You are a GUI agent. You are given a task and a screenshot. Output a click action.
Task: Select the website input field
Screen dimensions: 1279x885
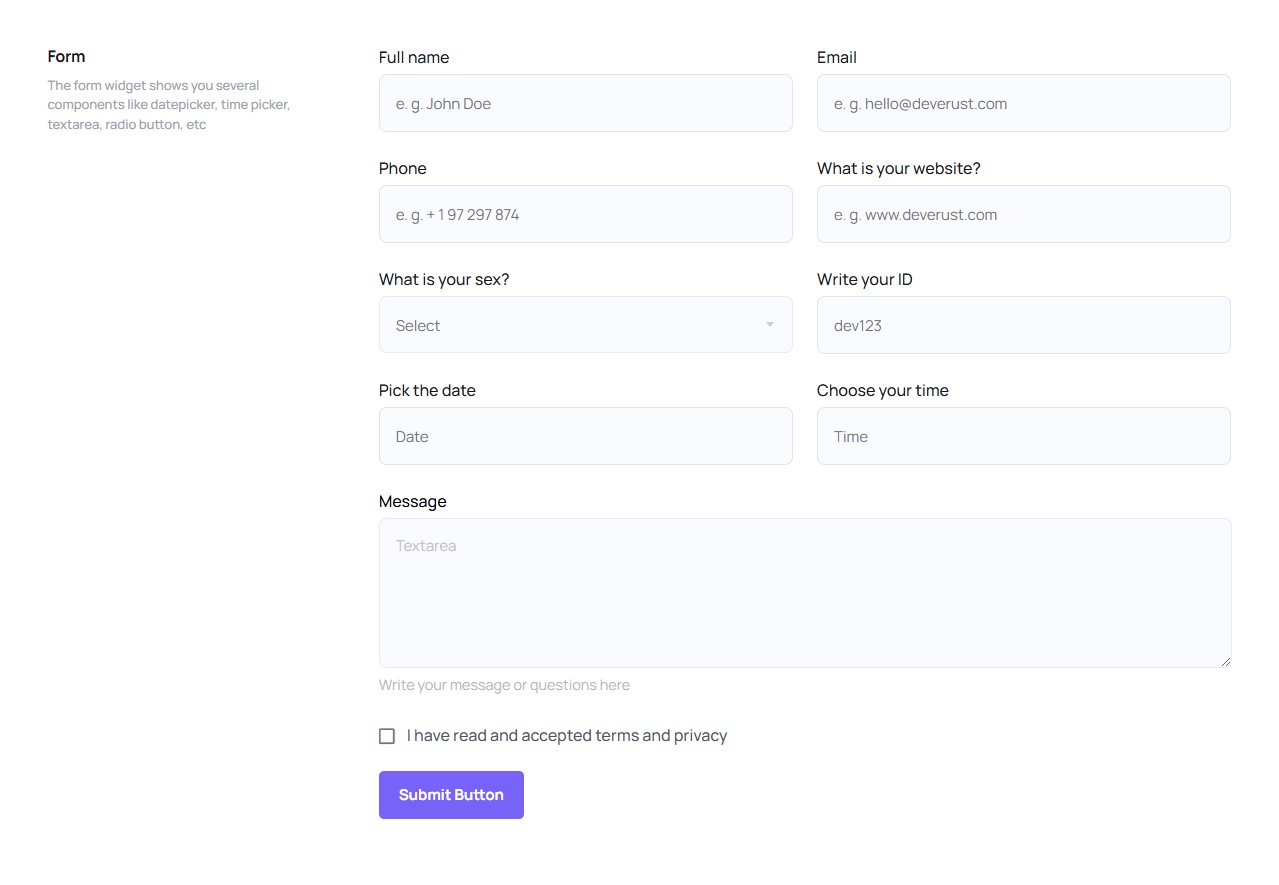[1023, 214]
